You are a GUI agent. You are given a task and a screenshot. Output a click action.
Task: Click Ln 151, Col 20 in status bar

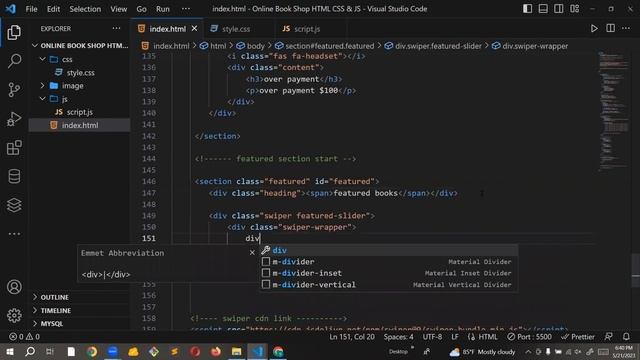[x=352, y=337]
